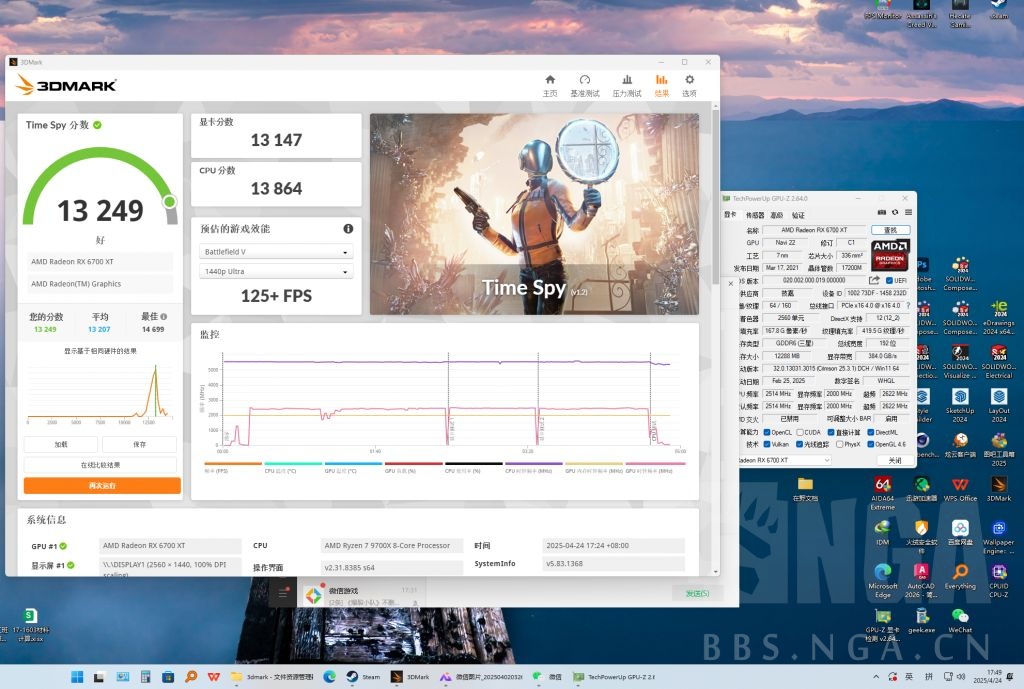Toggle the OpenCL checkbox in GPU-Z

tap(767, 432)
